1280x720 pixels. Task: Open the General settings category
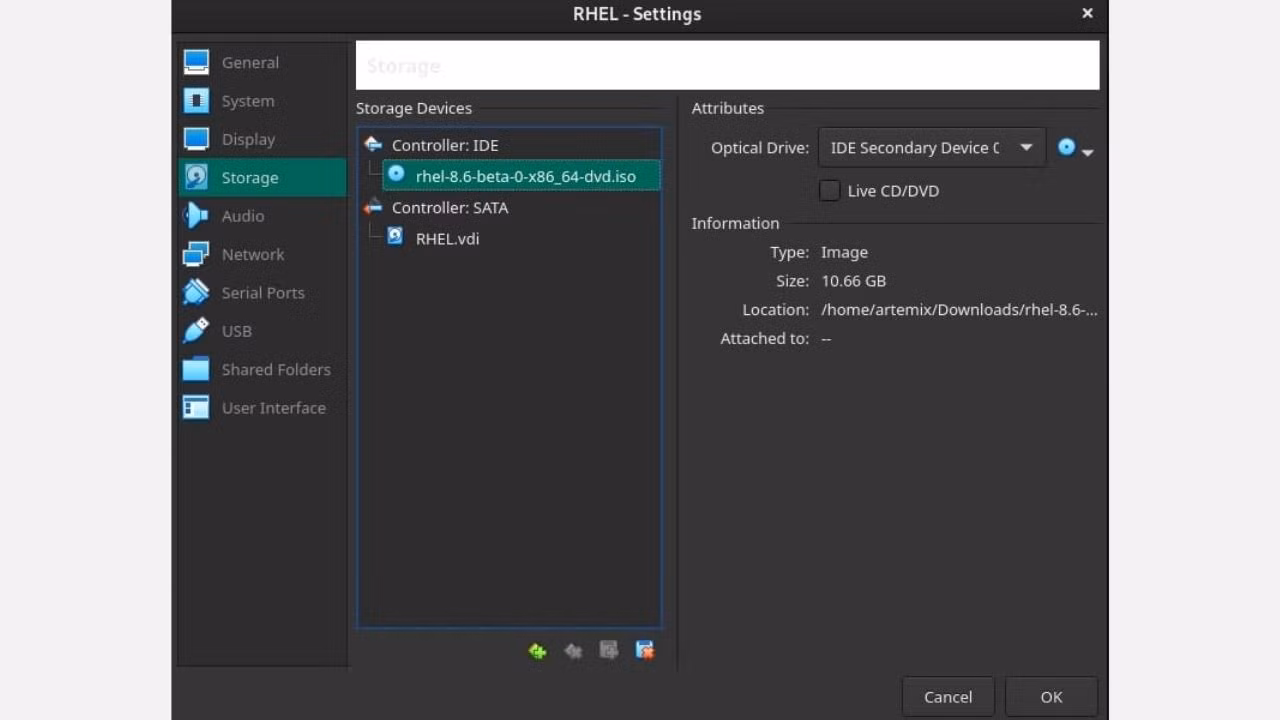262,62
